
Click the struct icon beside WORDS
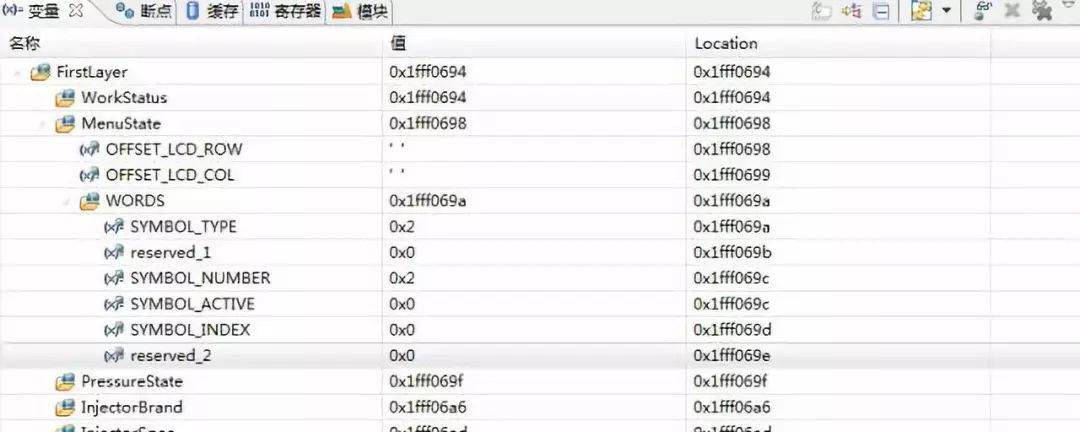(90, 201)
